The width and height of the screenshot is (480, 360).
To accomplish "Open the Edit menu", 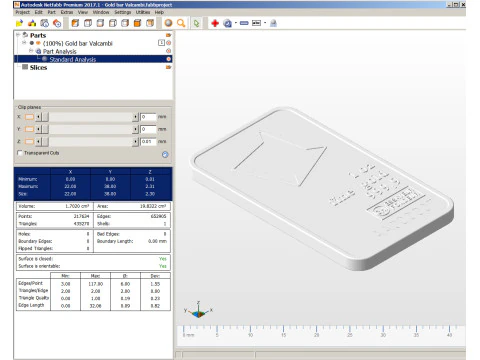I will [x=39, y=12].
